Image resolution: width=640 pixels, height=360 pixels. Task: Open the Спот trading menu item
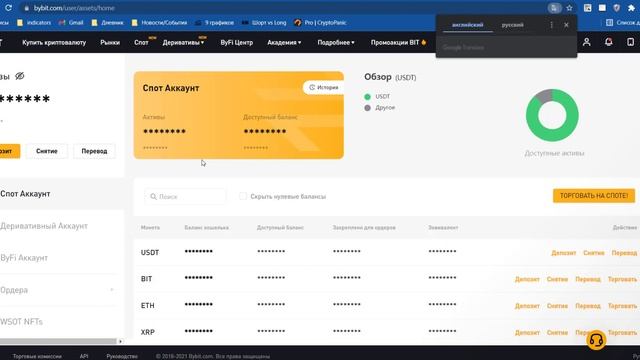click(141, 42)
